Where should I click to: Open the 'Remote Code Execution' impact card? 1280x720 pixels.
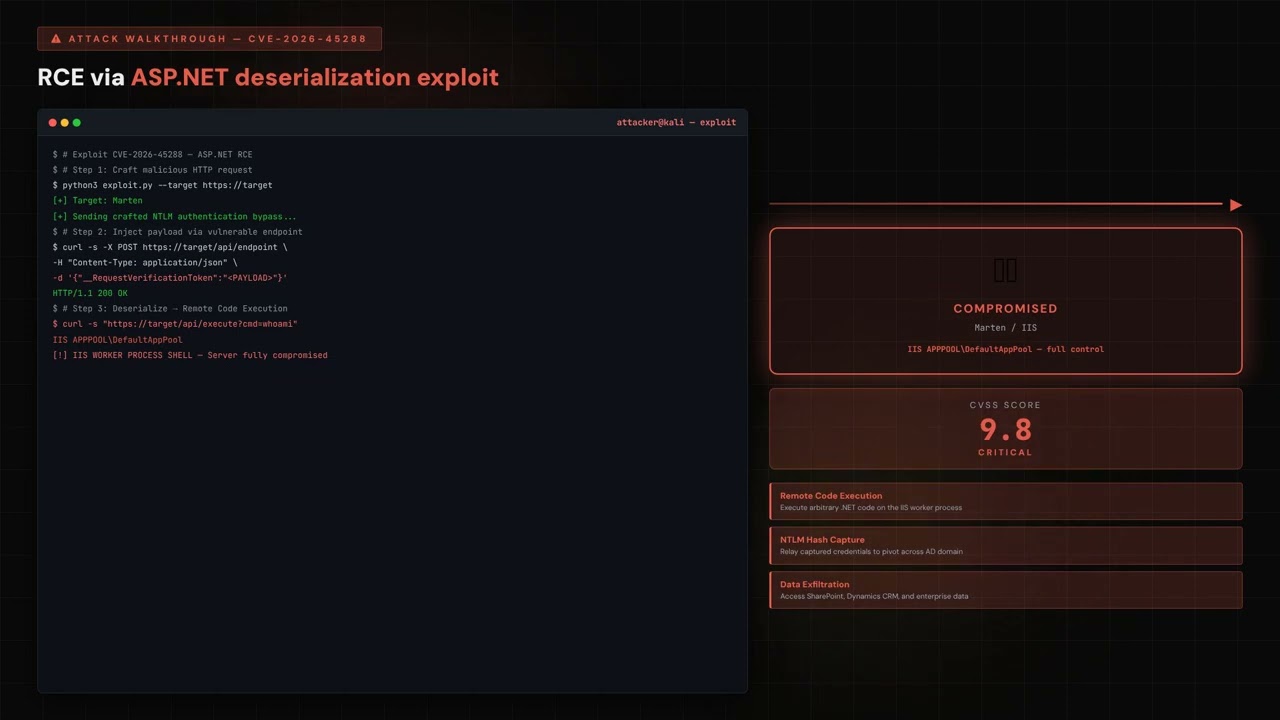(1006, 501)
